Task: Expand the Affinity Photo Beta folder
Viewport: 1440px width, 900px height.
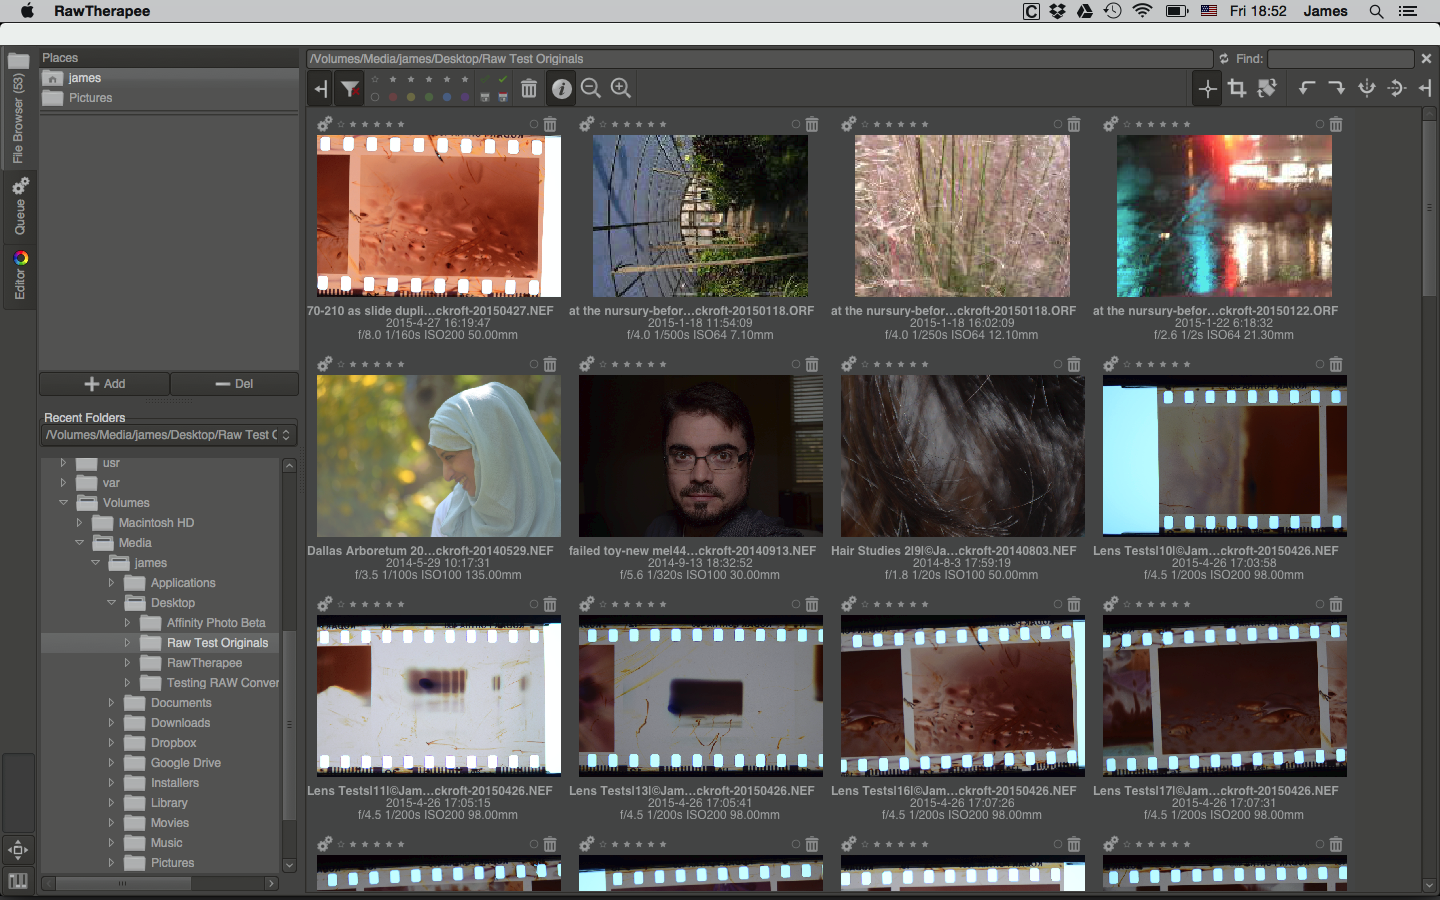Action: coord(127,623)
